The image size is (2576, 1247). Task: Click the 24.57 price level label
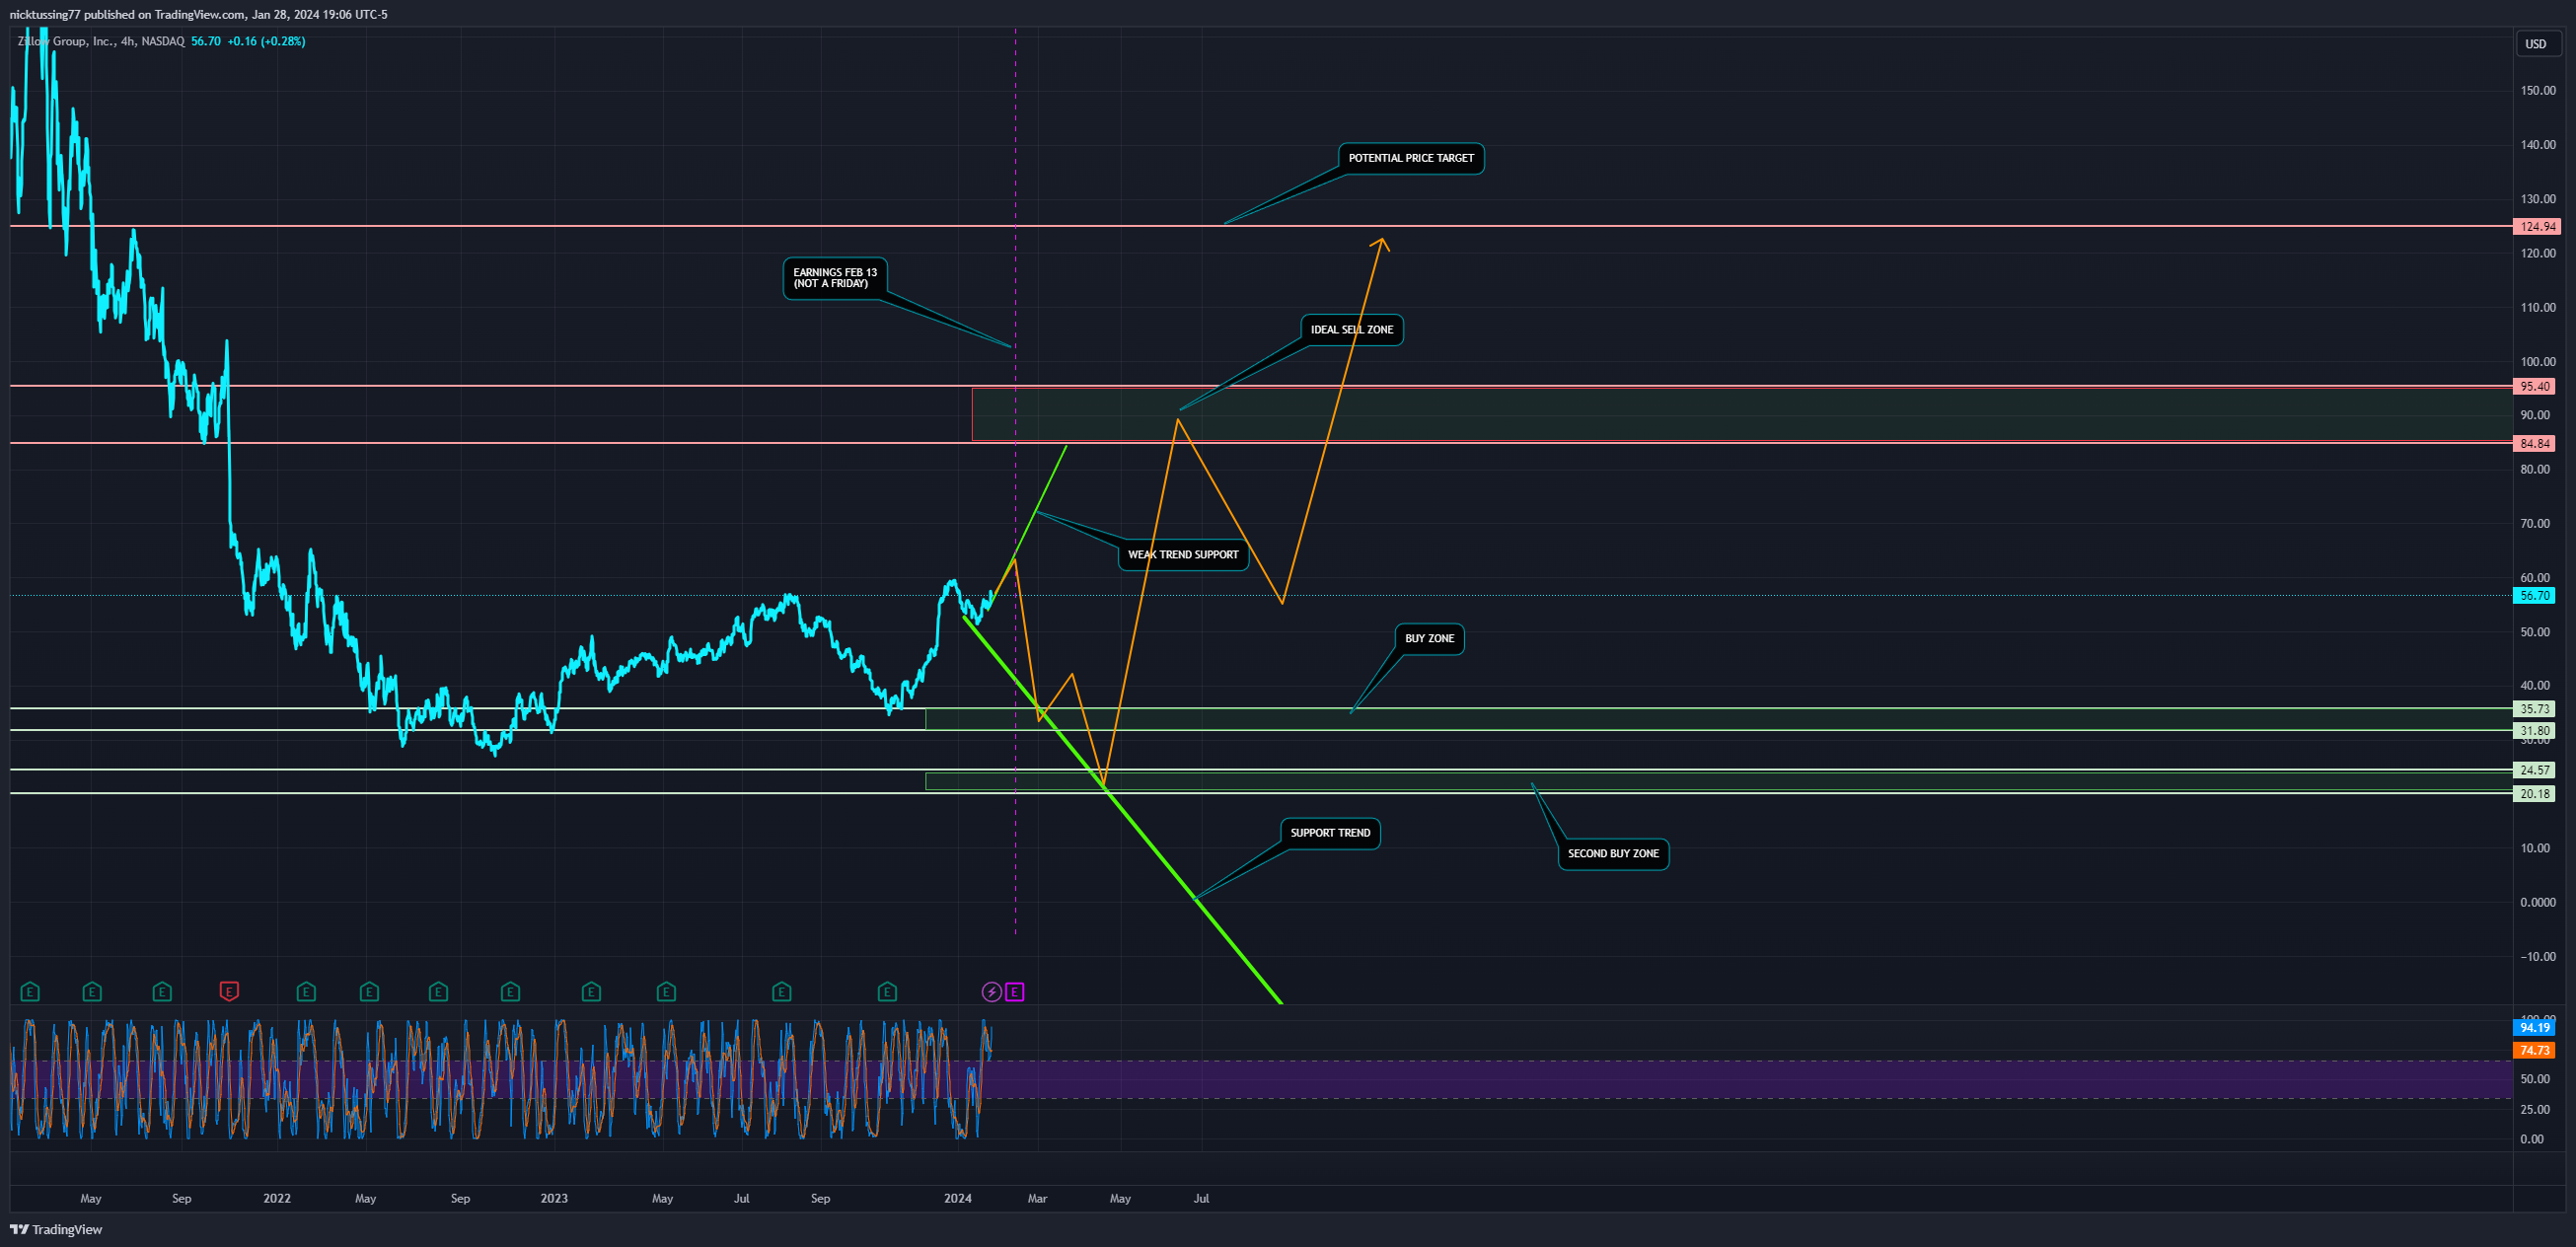click(x=2535, y=769)
